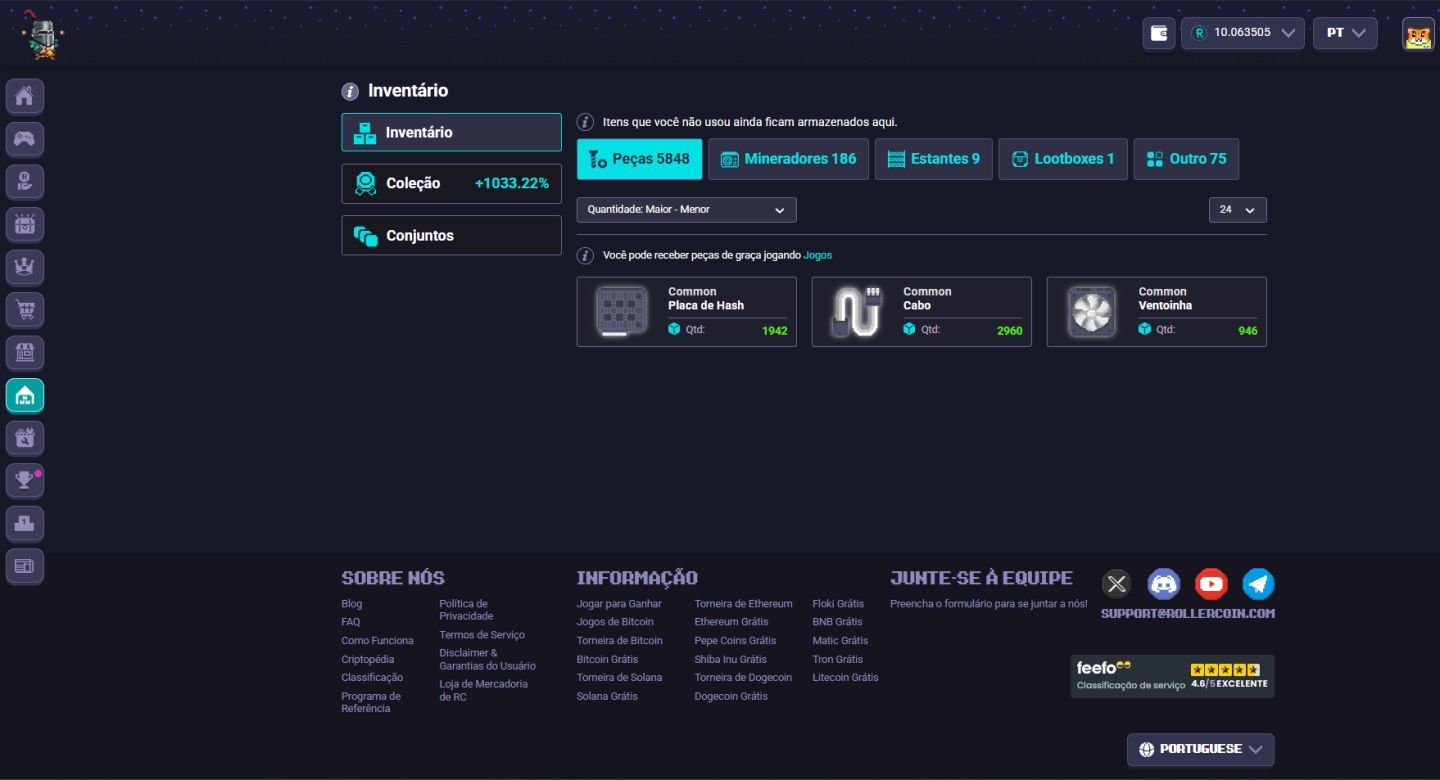Screen dimensions: 1440x780
Task: Select Inventário in the left menu
Action: 451,132
